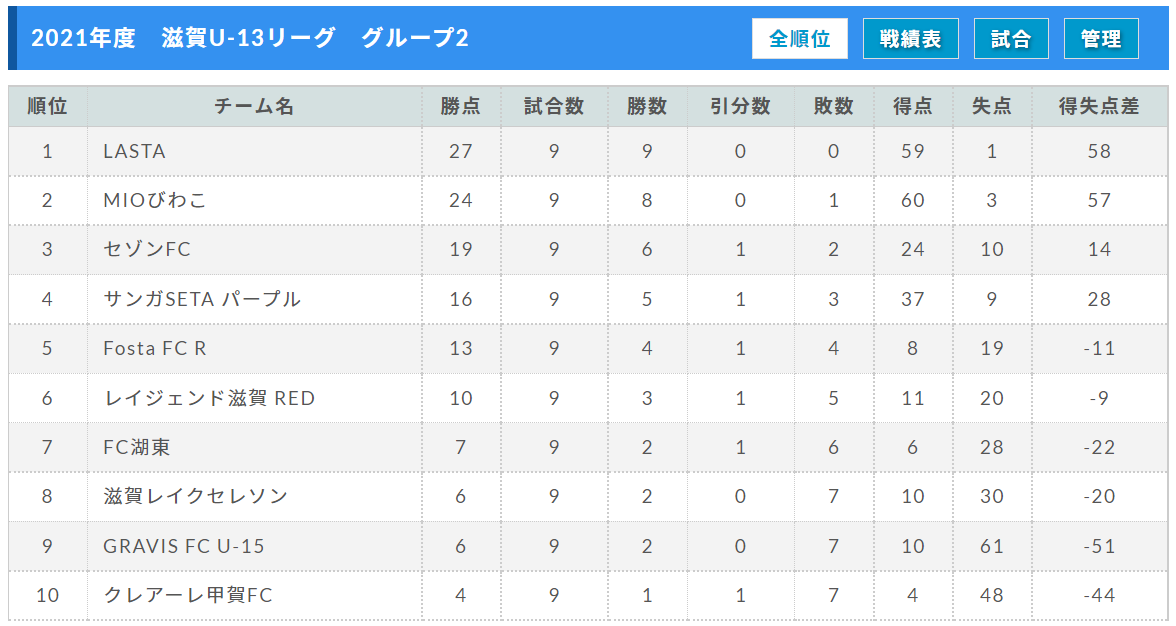Select レイジェンド滋賀 RED team row
The height and width of the screenshot is (626, 1176).
[x=588, y=397]
